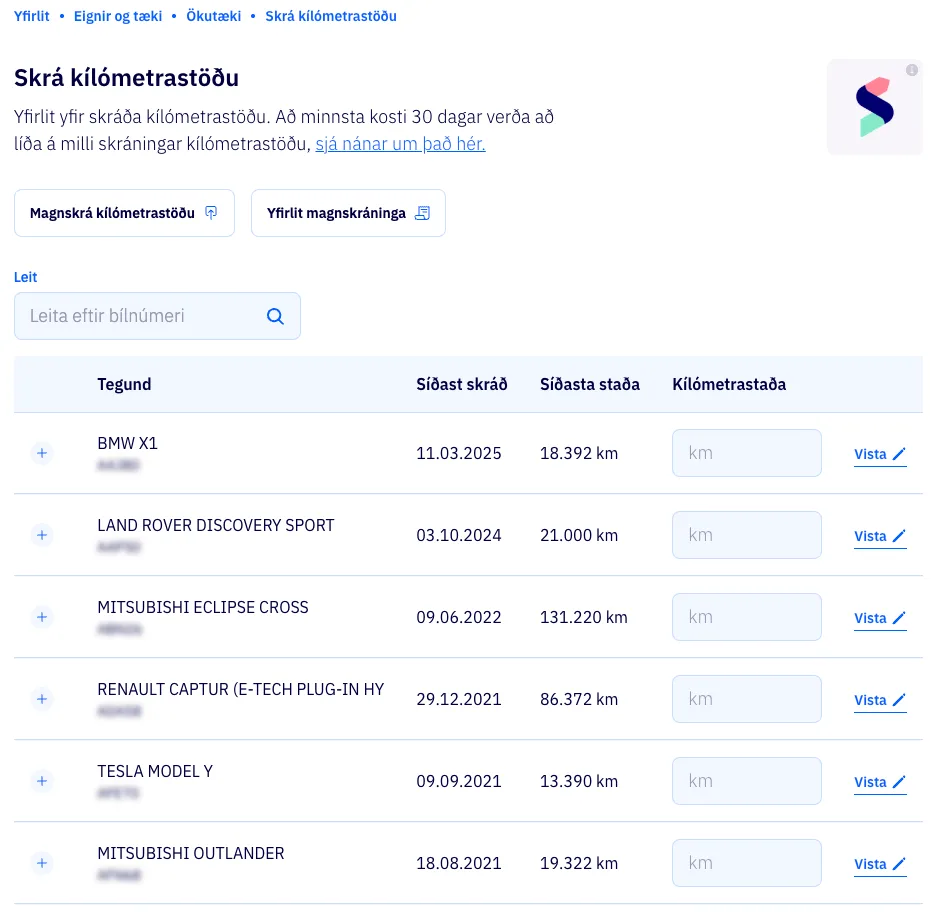
Task: Select the 18.392 km value
Action: point(579,453)
